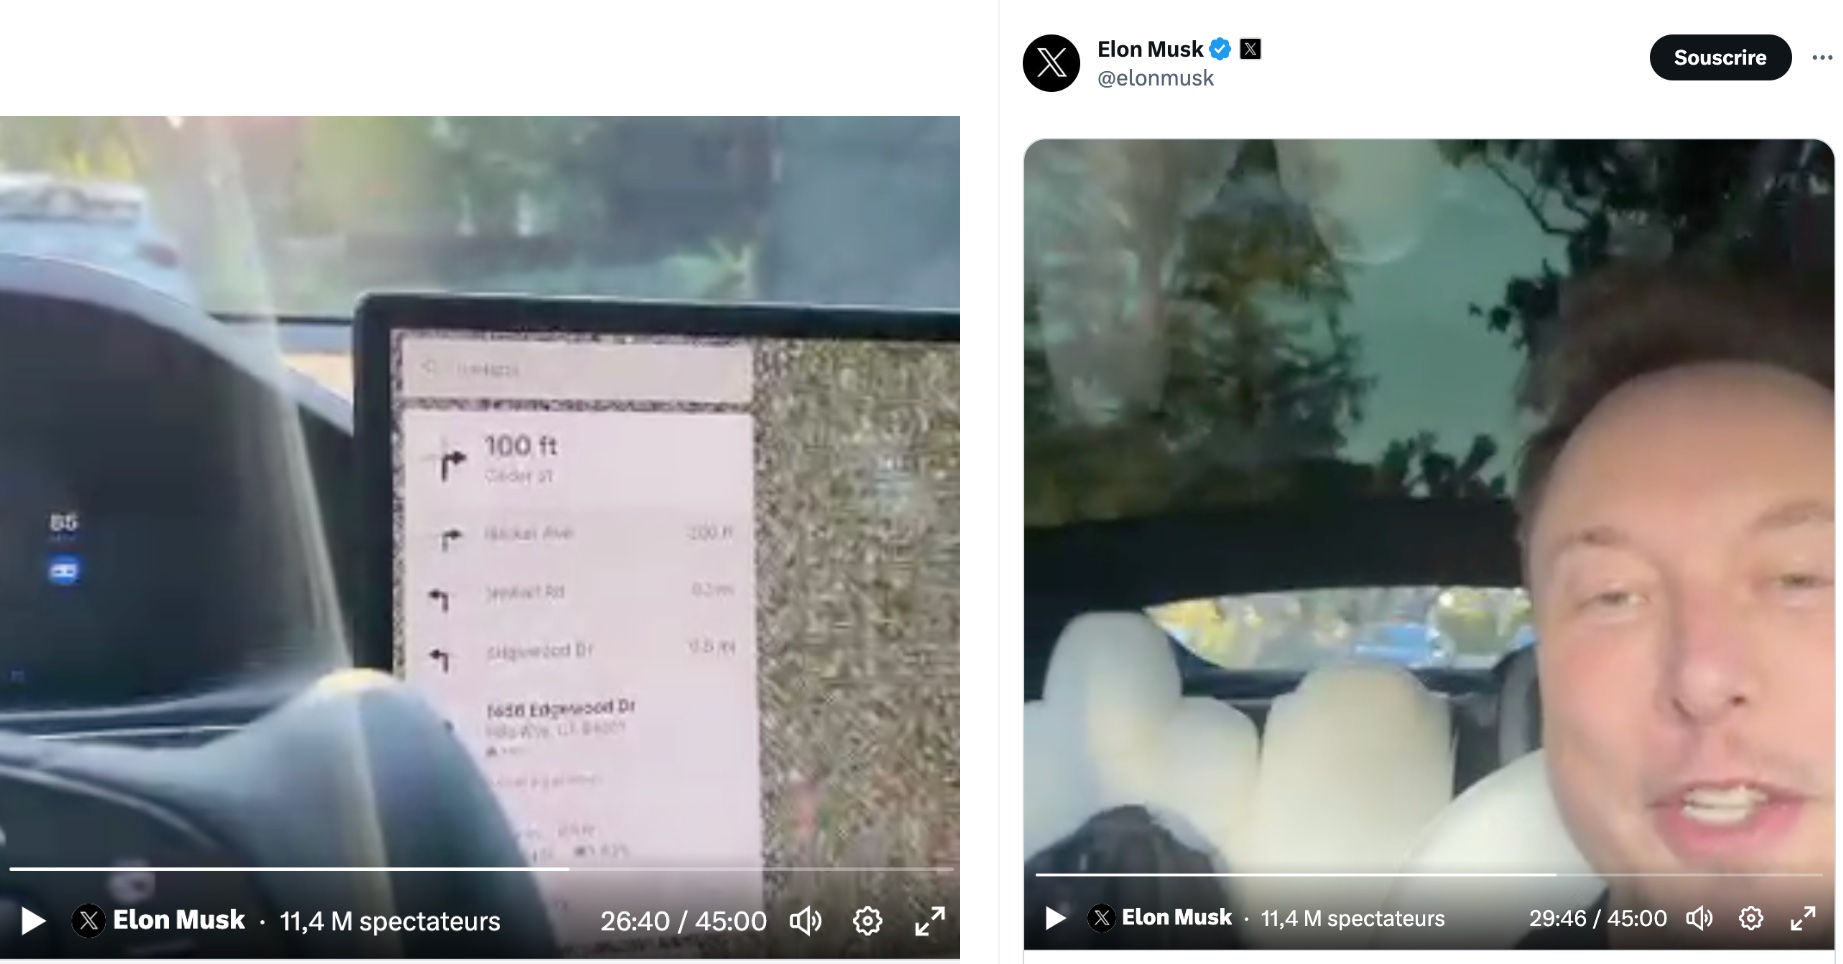1843x964 pixels.
Task: Open settings gear on right video
Action: (x=1751, y=918)
